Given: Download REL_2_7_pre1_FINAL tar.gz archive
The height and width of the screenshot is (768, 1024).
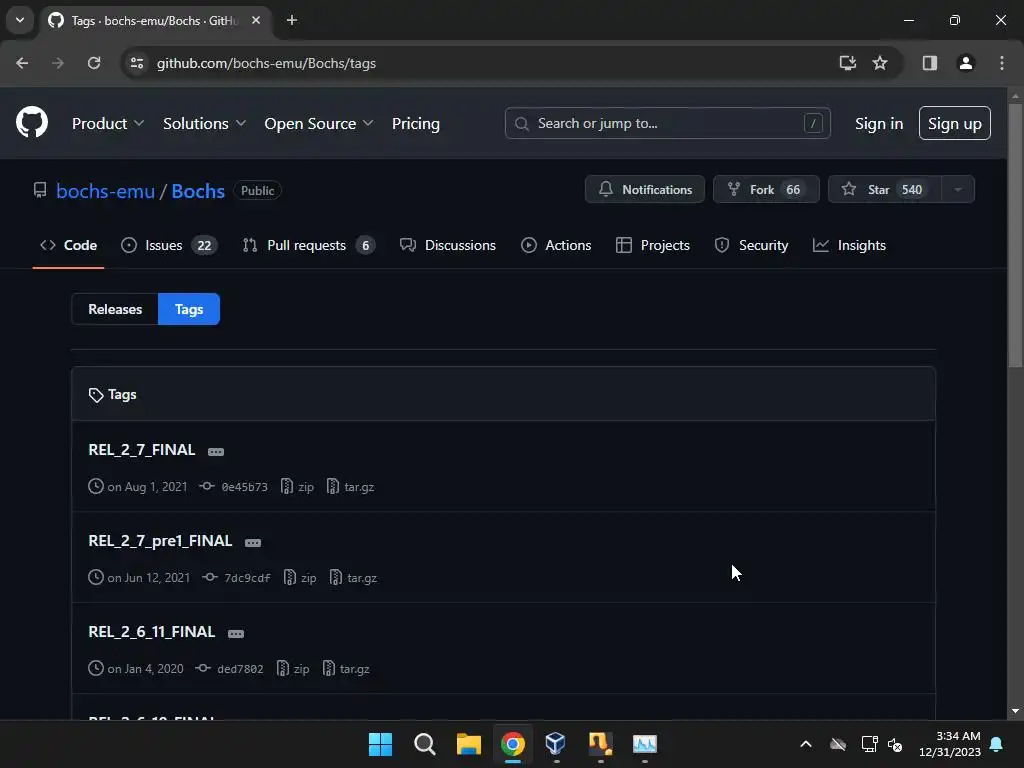Looking at the screenshot, I should (x=353, y=577).
